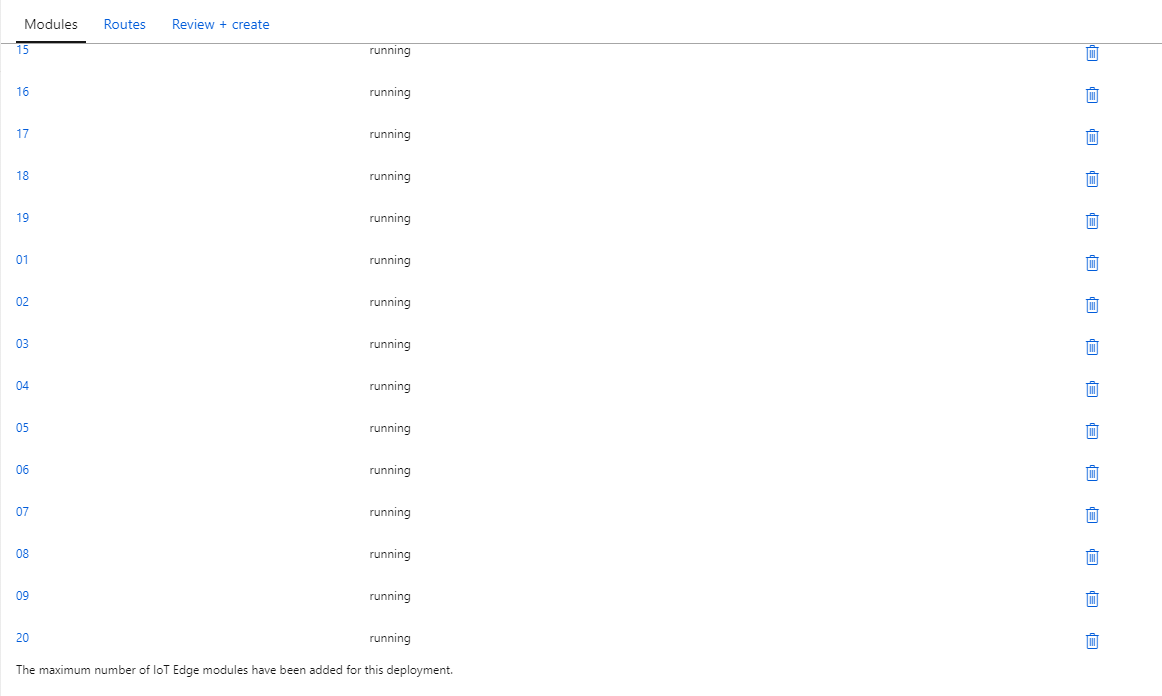Viewport: 1162px width, 696px height.
Task: Delete module 15 using its trash icon
Action: (x=1092, y=53)
